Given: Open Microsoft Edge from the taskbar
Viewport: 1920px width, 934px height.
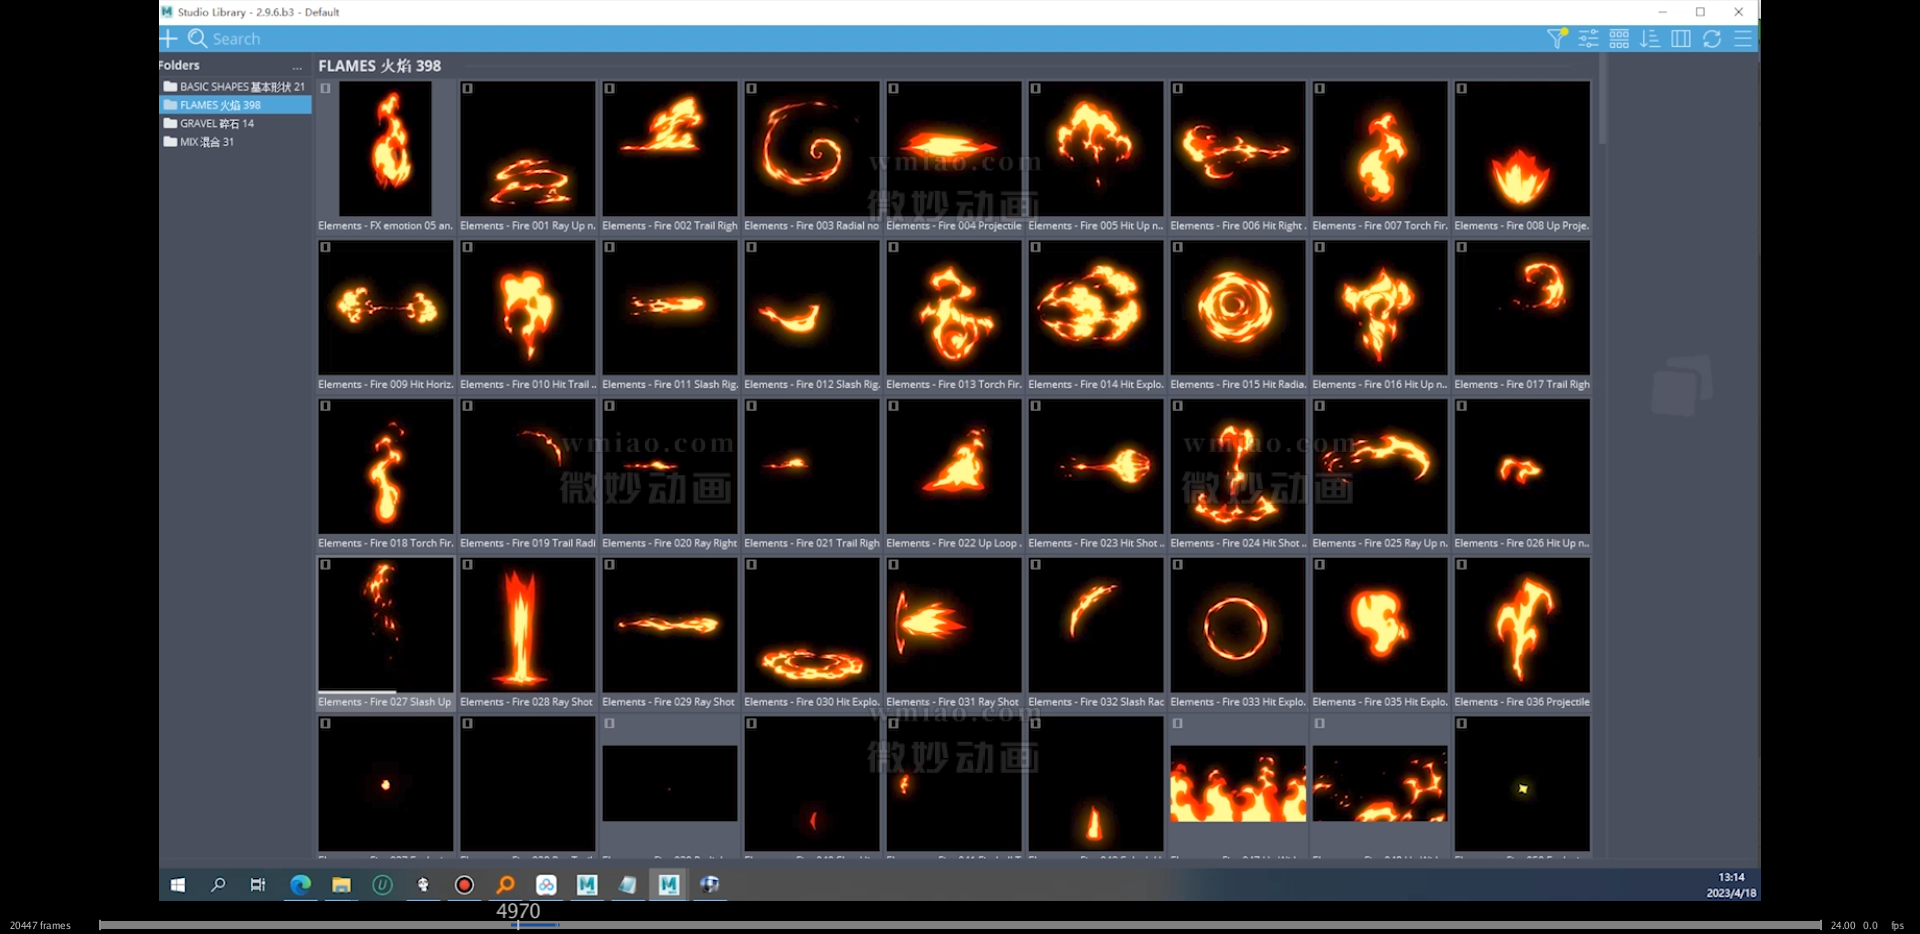Looking at the screenshot, I should (x=300, y=885).
